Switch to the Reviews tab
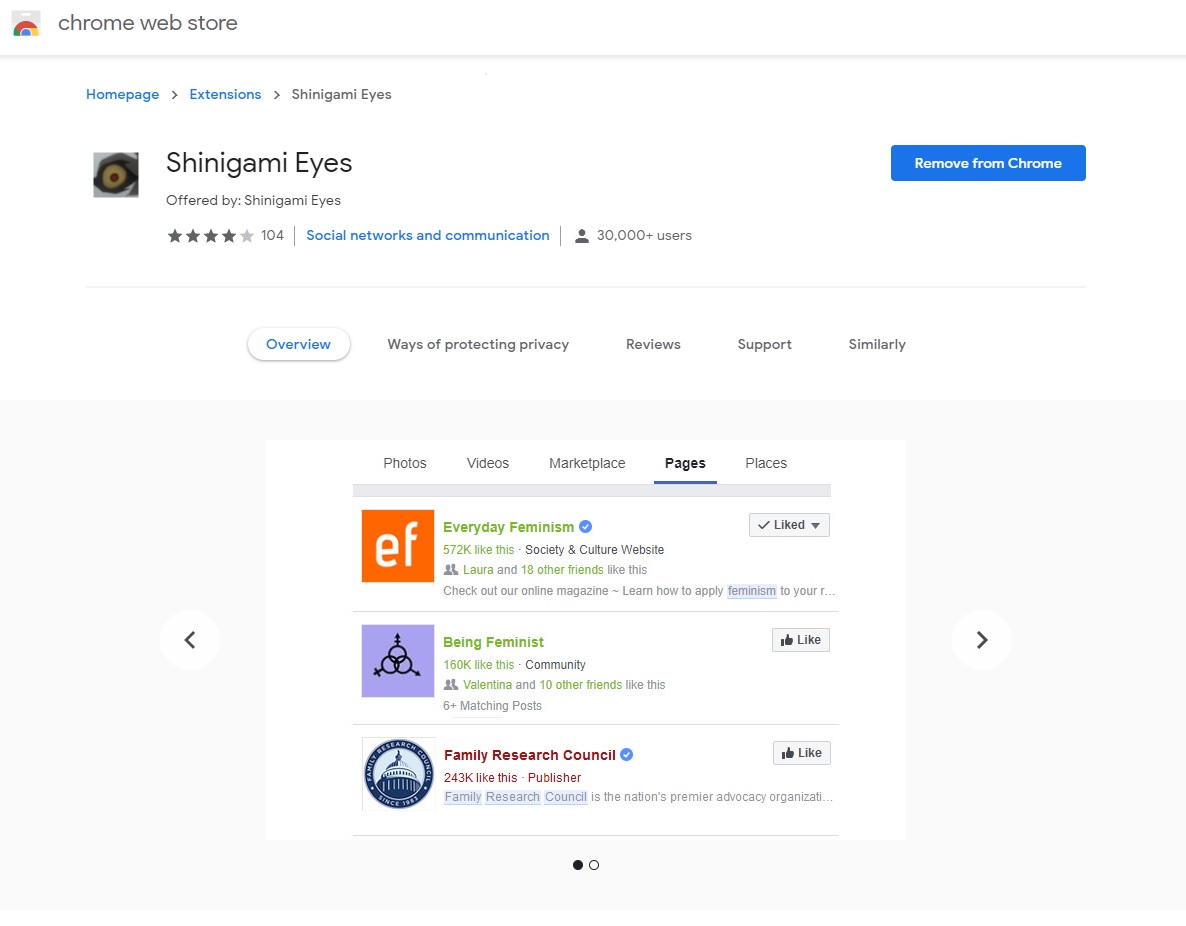This screenshot has width=1186, height=926. (x=654, y=344)
